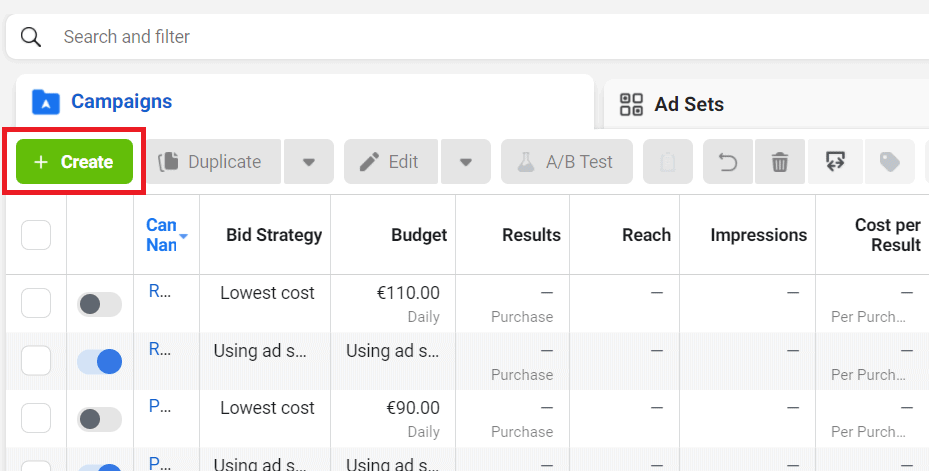Focus the Search and filter field

(467, 37)
